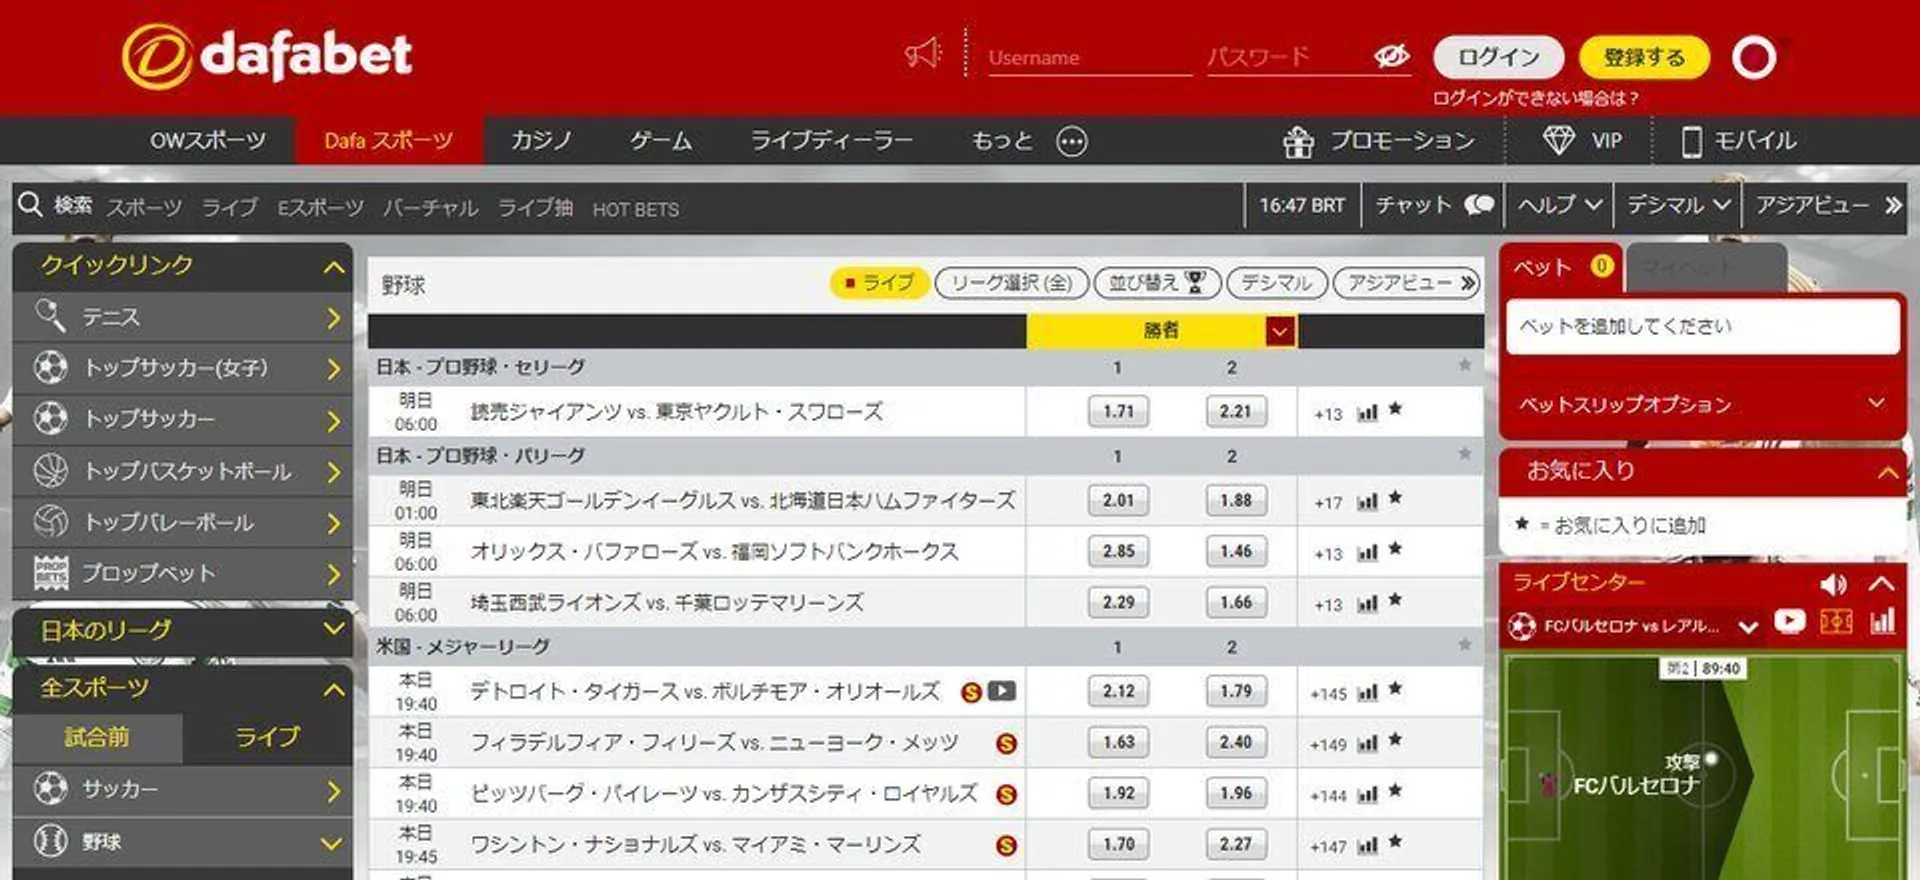Collapse the All Sports section
This screenshot has height=880, width=1920.
click(x=334, y=689)
